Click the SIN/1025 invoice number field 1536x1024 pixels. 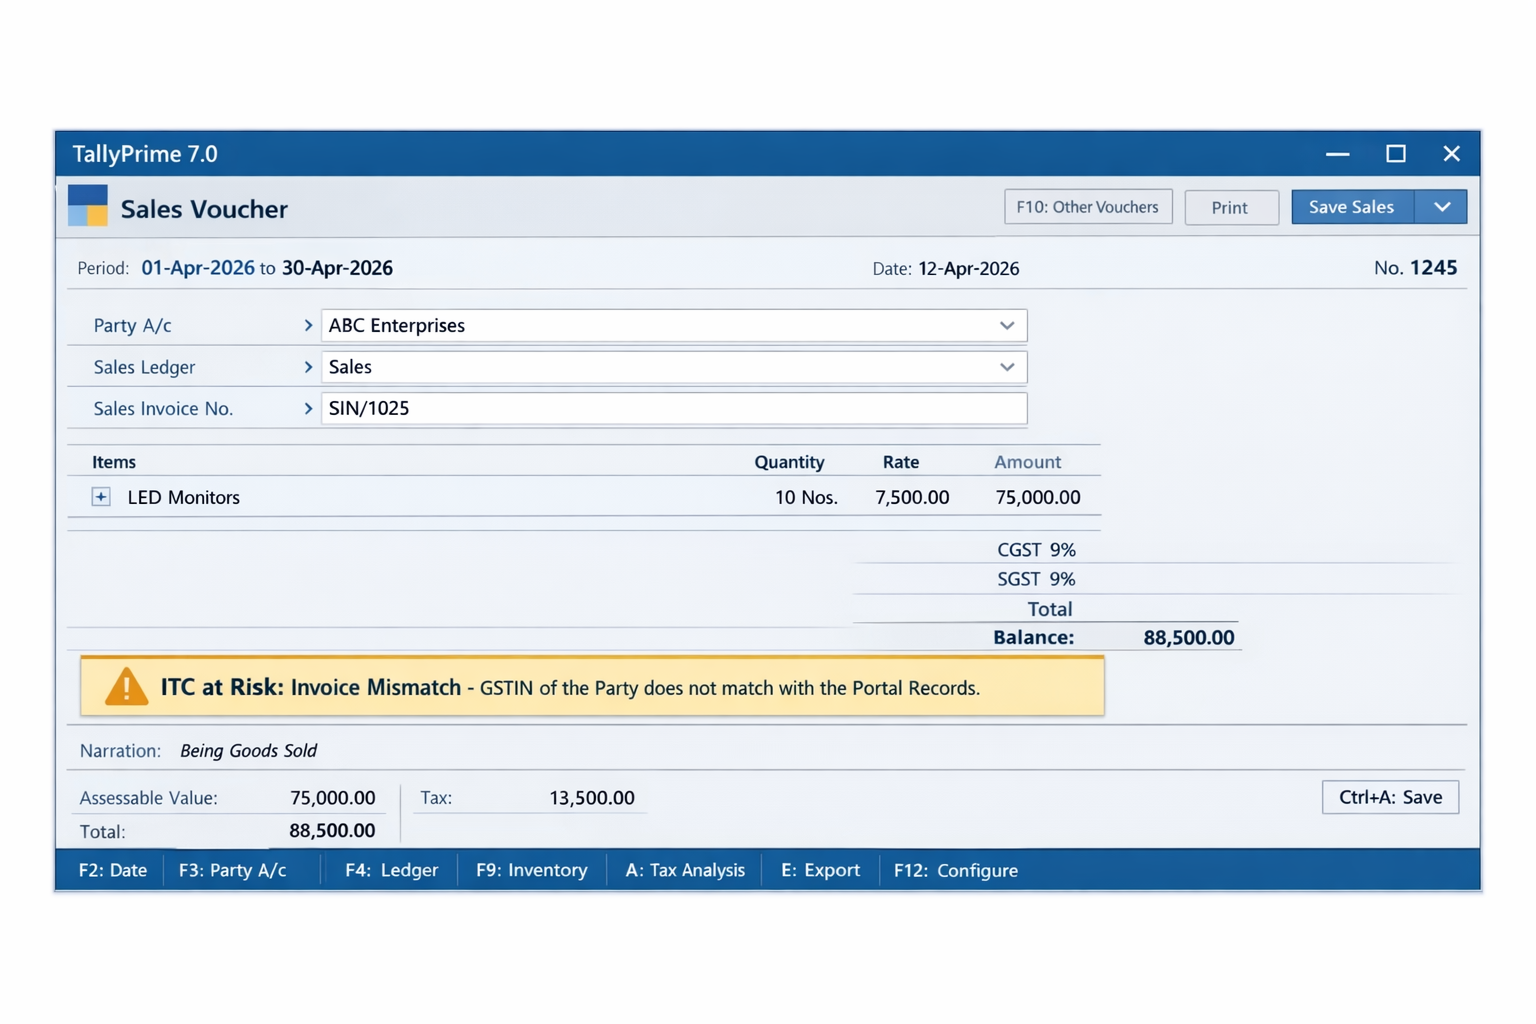674,408
